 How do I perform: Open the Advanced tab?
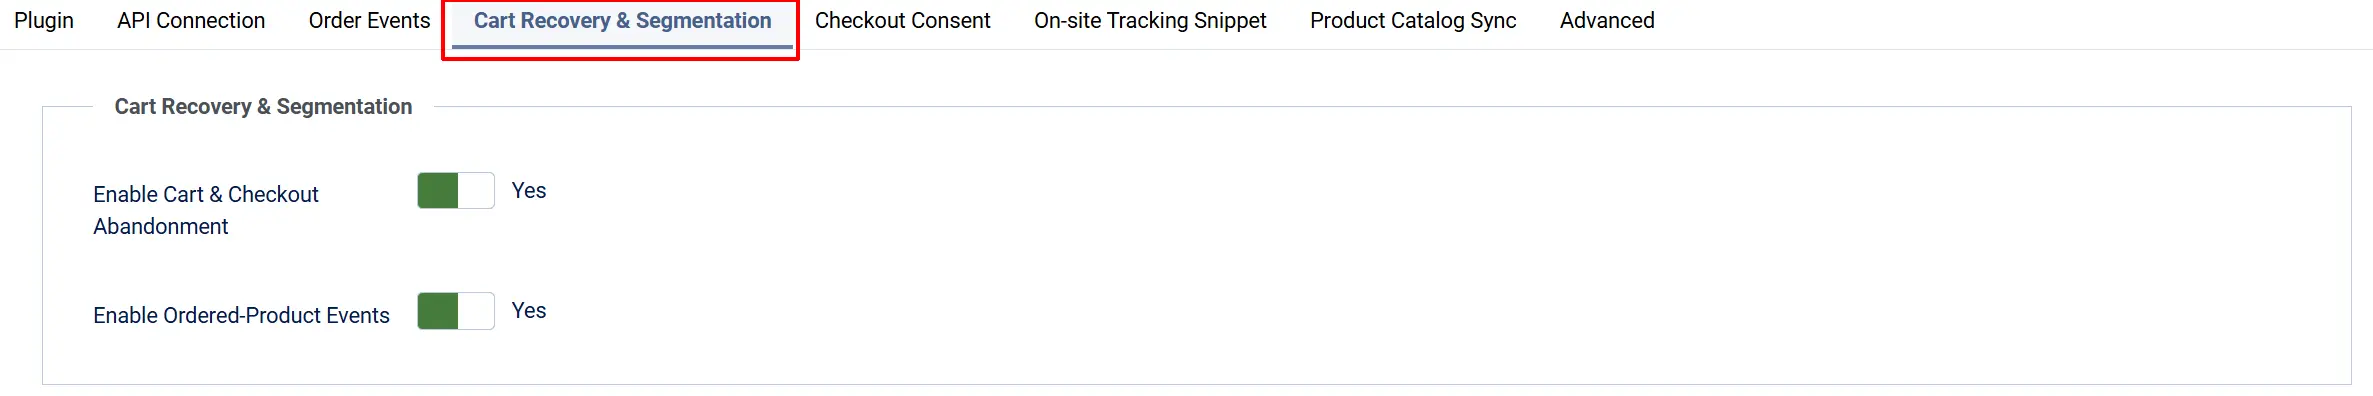tap(1607, 21)
